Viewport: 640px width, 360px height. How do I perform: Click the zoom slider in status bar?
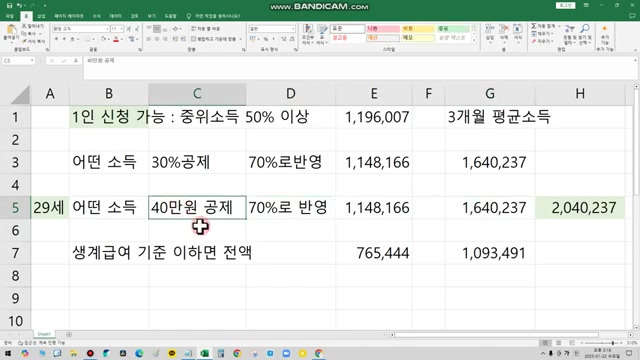602,343
